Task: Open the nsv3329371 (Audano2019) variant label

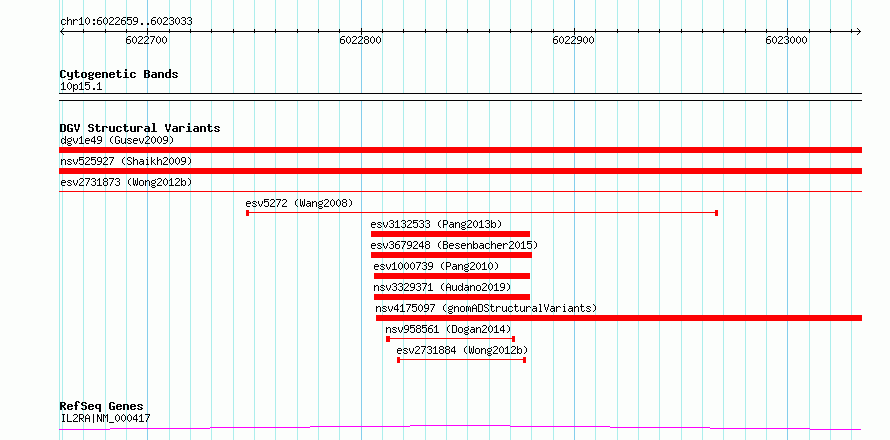Action: pos(442,287)
